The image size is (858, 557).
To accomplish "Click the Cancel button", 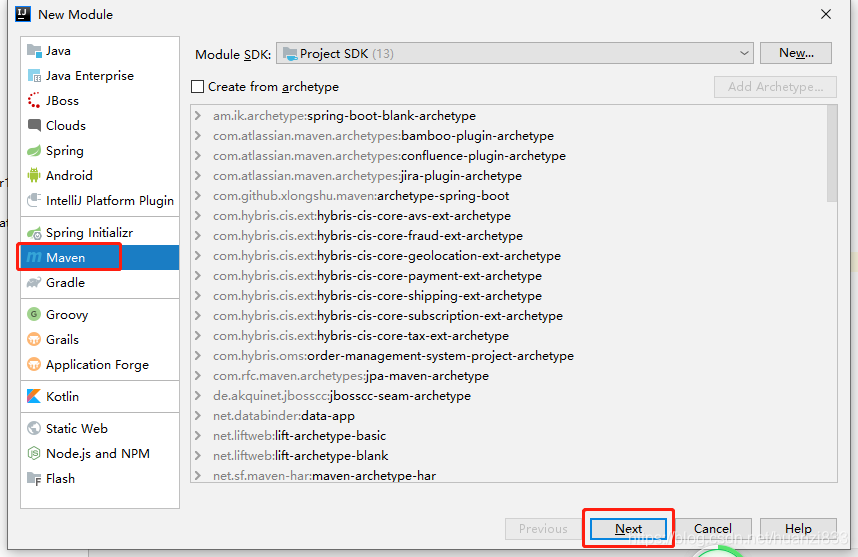I will tap(712, 529).
